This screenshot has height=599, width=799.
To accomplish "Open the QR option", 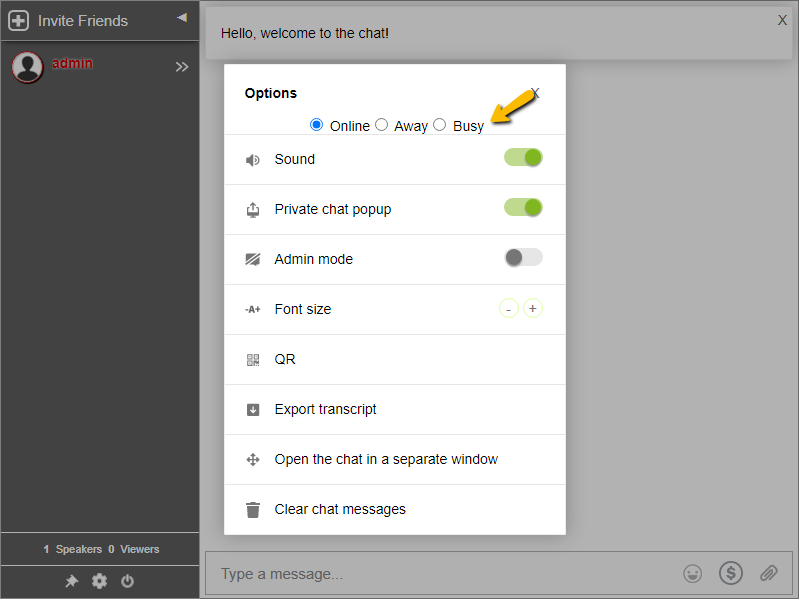I will click(395, 360).
